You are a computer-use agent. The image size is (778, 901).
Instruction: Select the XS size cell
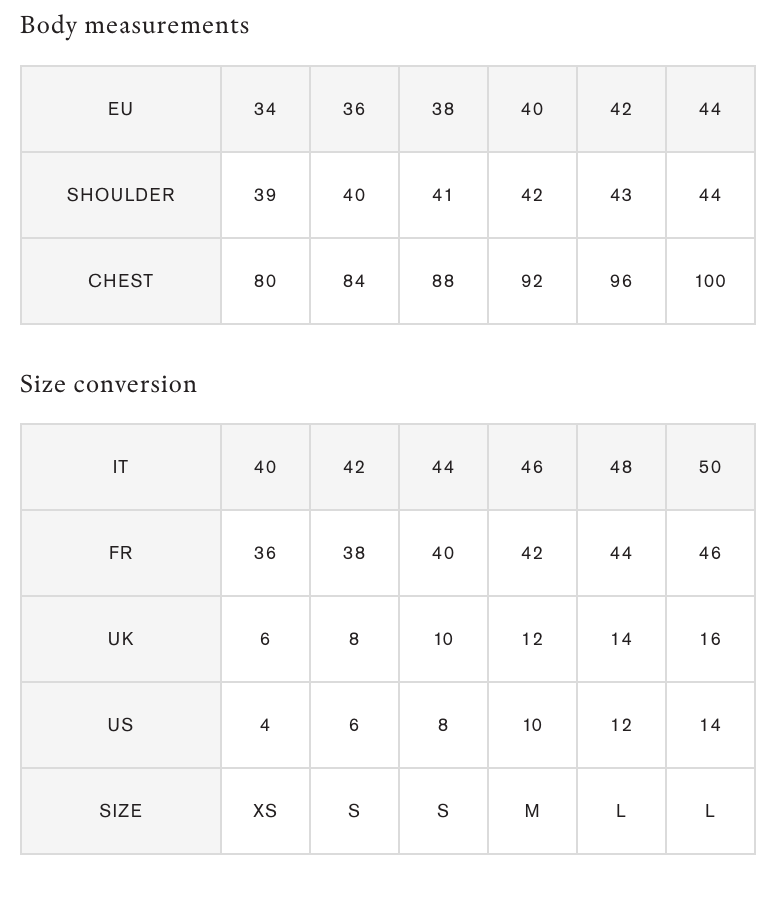(x=265, y=811)
